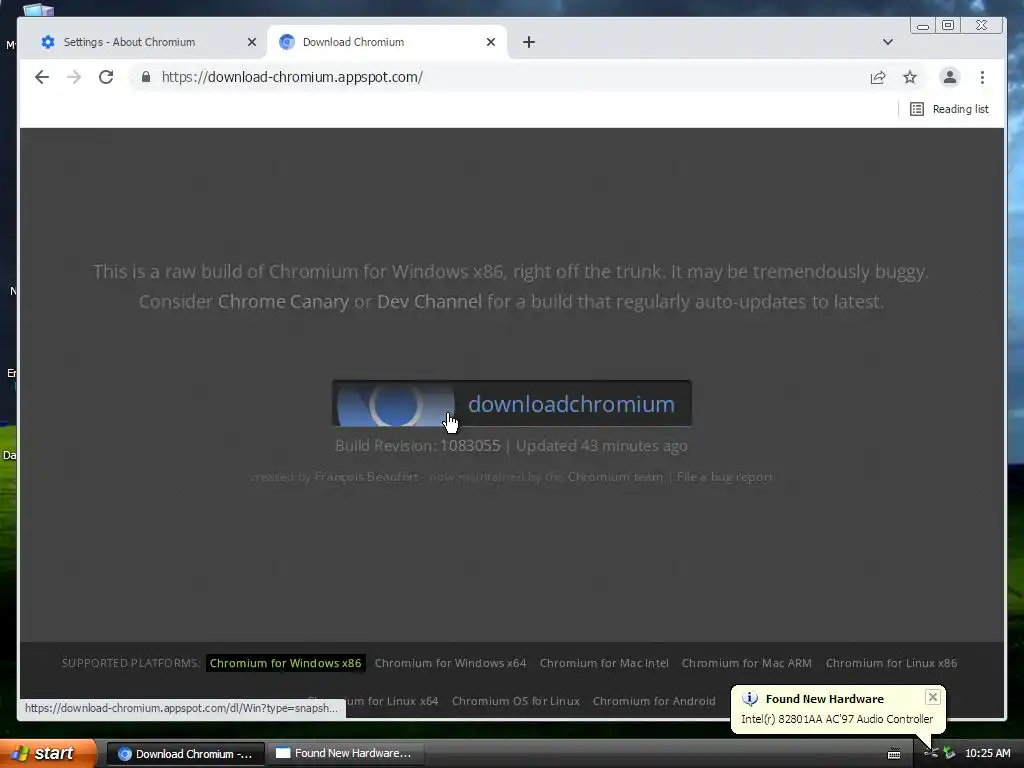Open François Beaufort link
This screenshot has height=768, width=1024.
pyautogui.click(x=366, y=477)
